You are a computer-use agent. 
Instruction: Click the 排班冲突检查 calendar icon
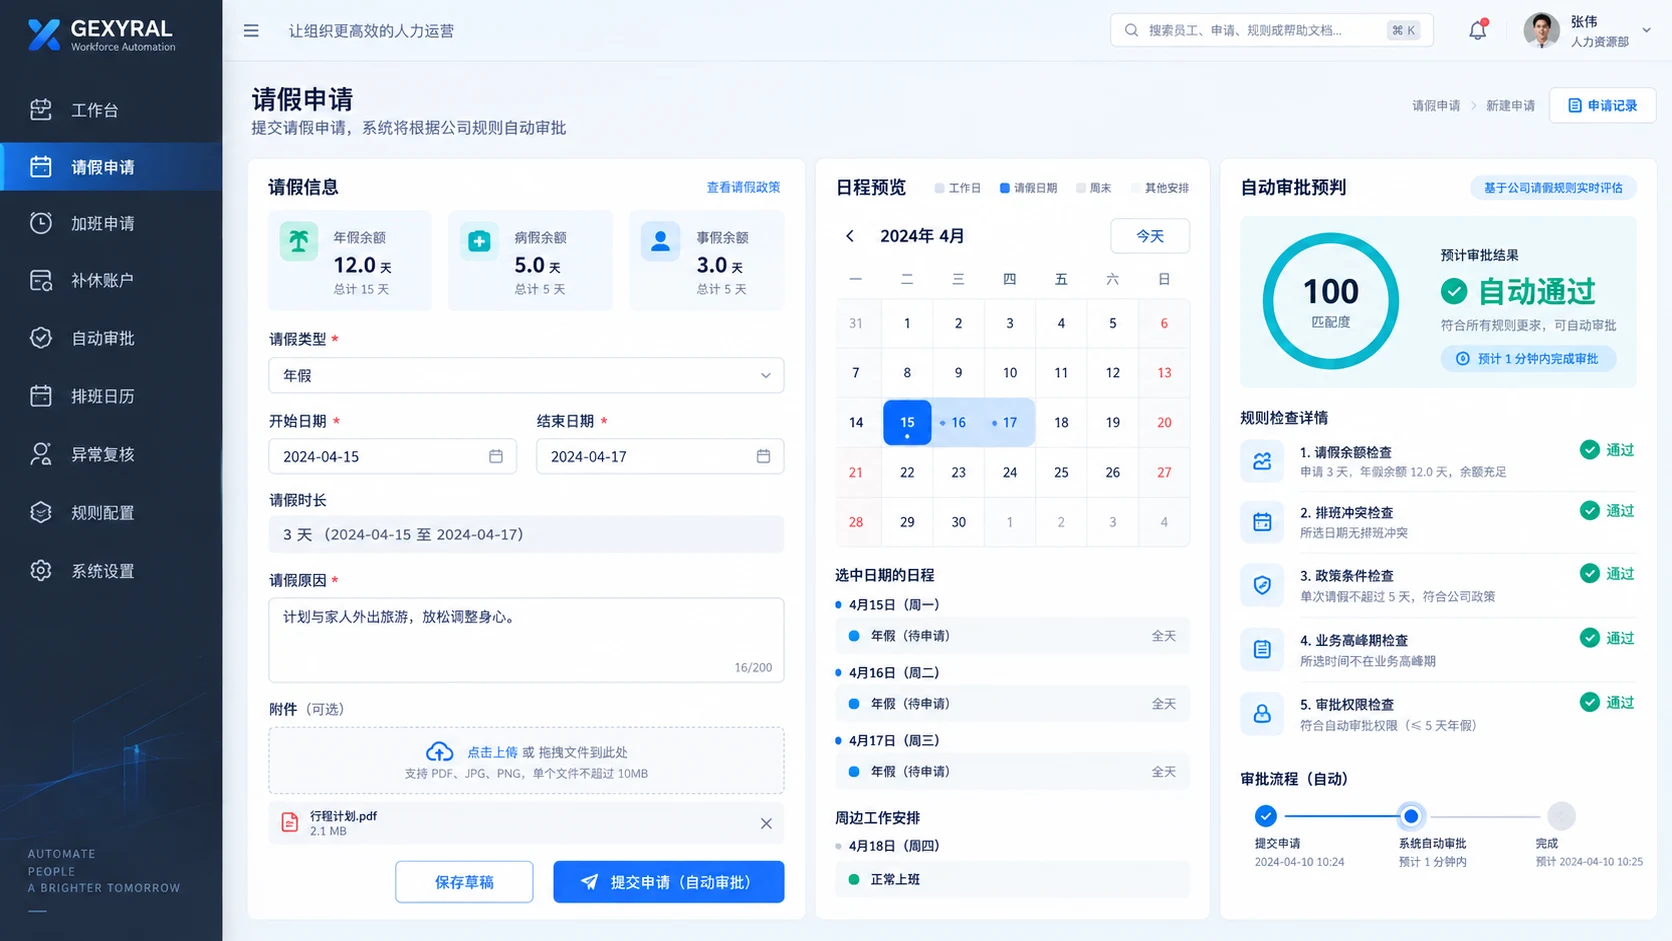(x=1262, y=522)
